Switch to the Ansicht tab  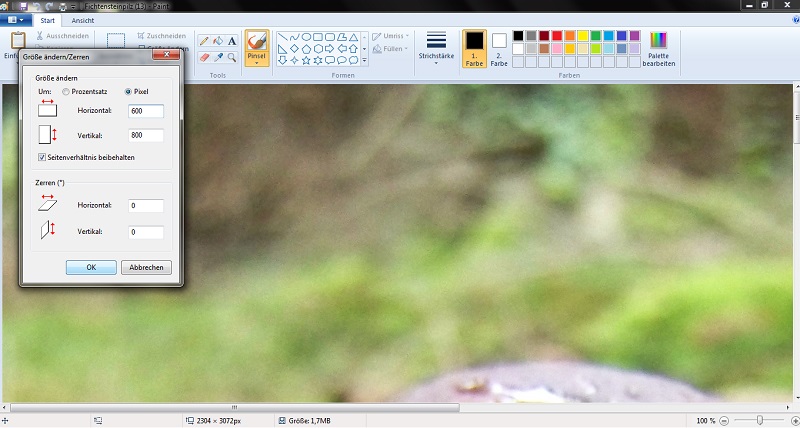(83, 20)
